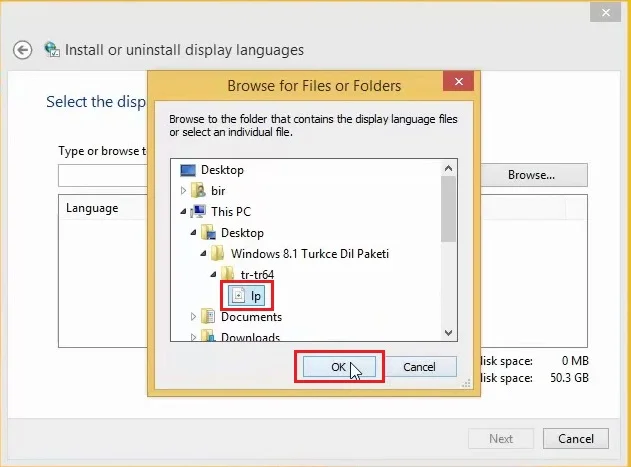The height and width of the screenshot is (467, 631).
Task: Select the Desktop folder under This PC
Action: pyautogui.click(x=242, y=233)
